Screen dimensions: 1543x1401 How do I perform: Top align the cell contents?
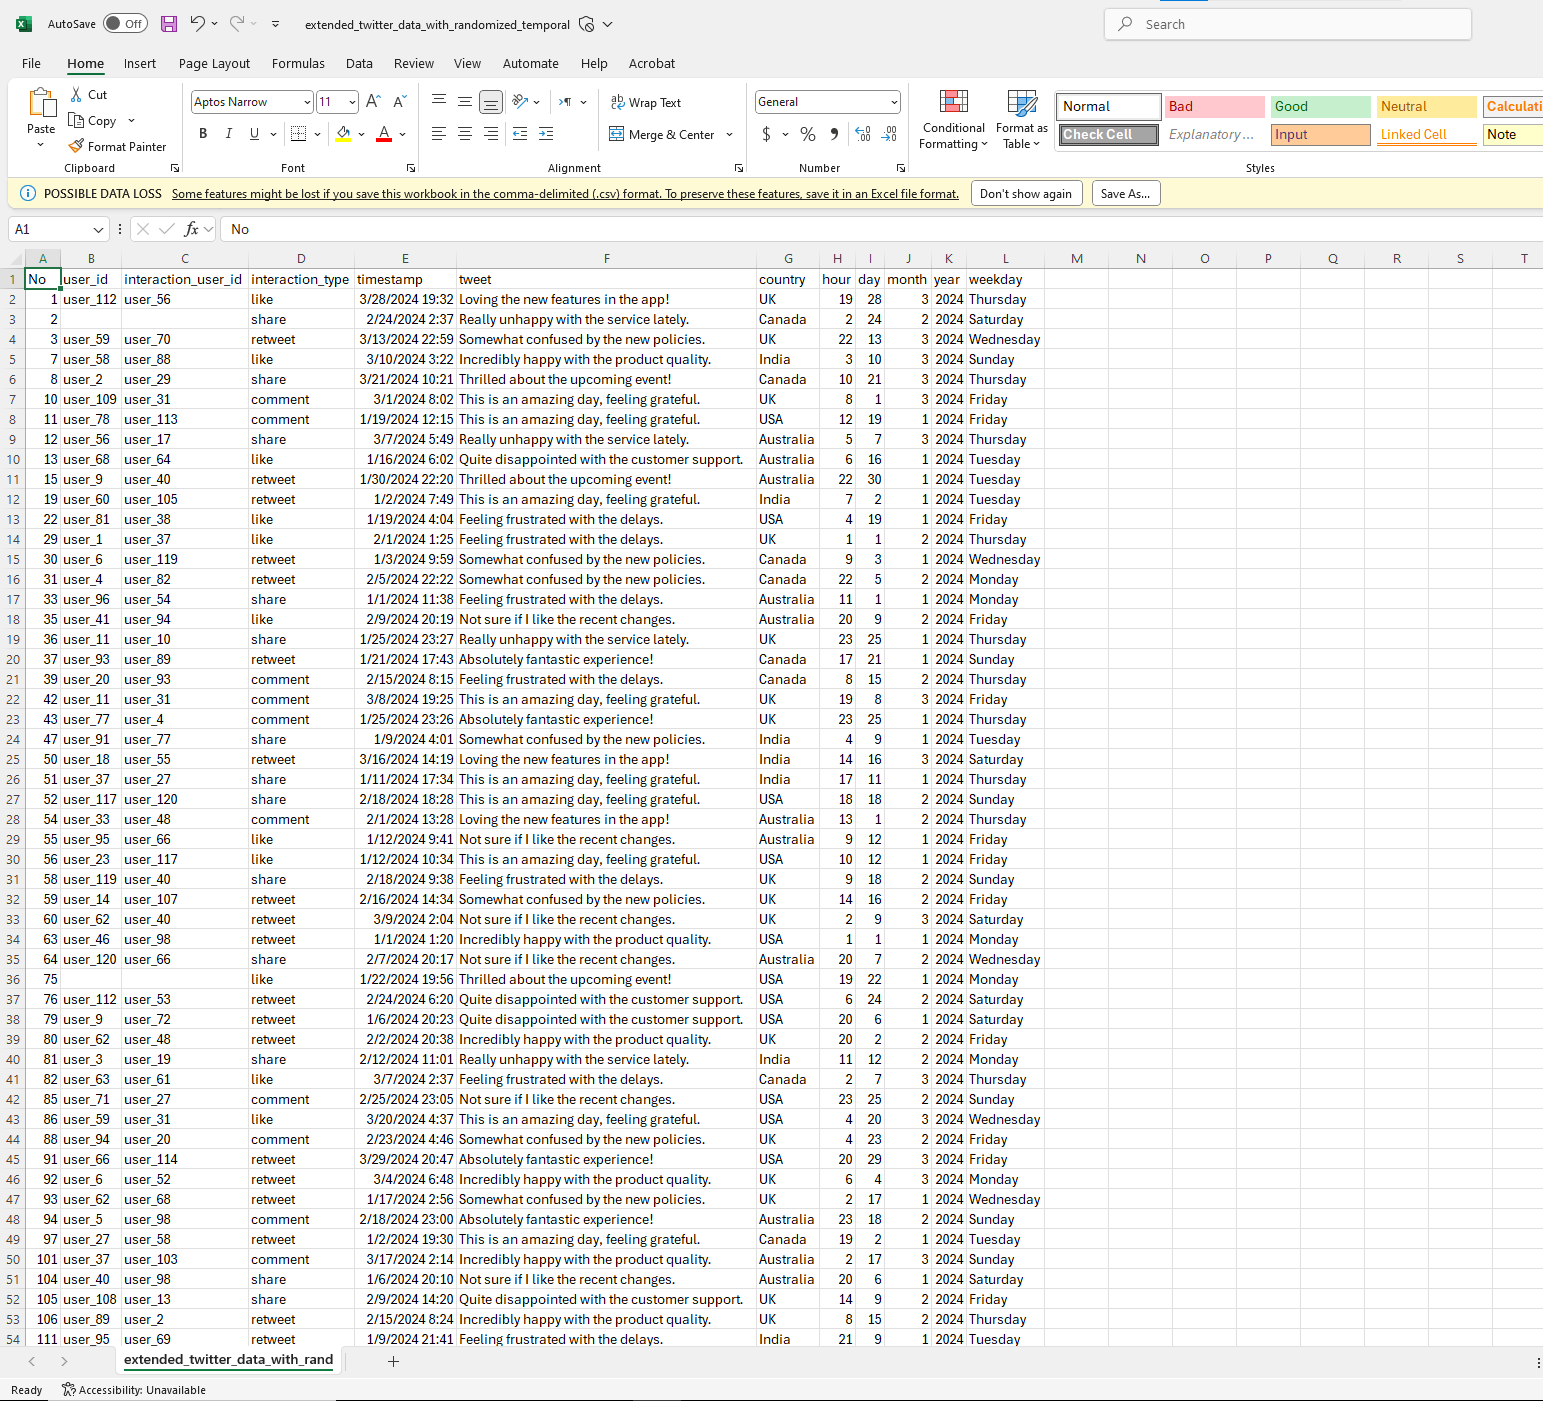(439, 102)
